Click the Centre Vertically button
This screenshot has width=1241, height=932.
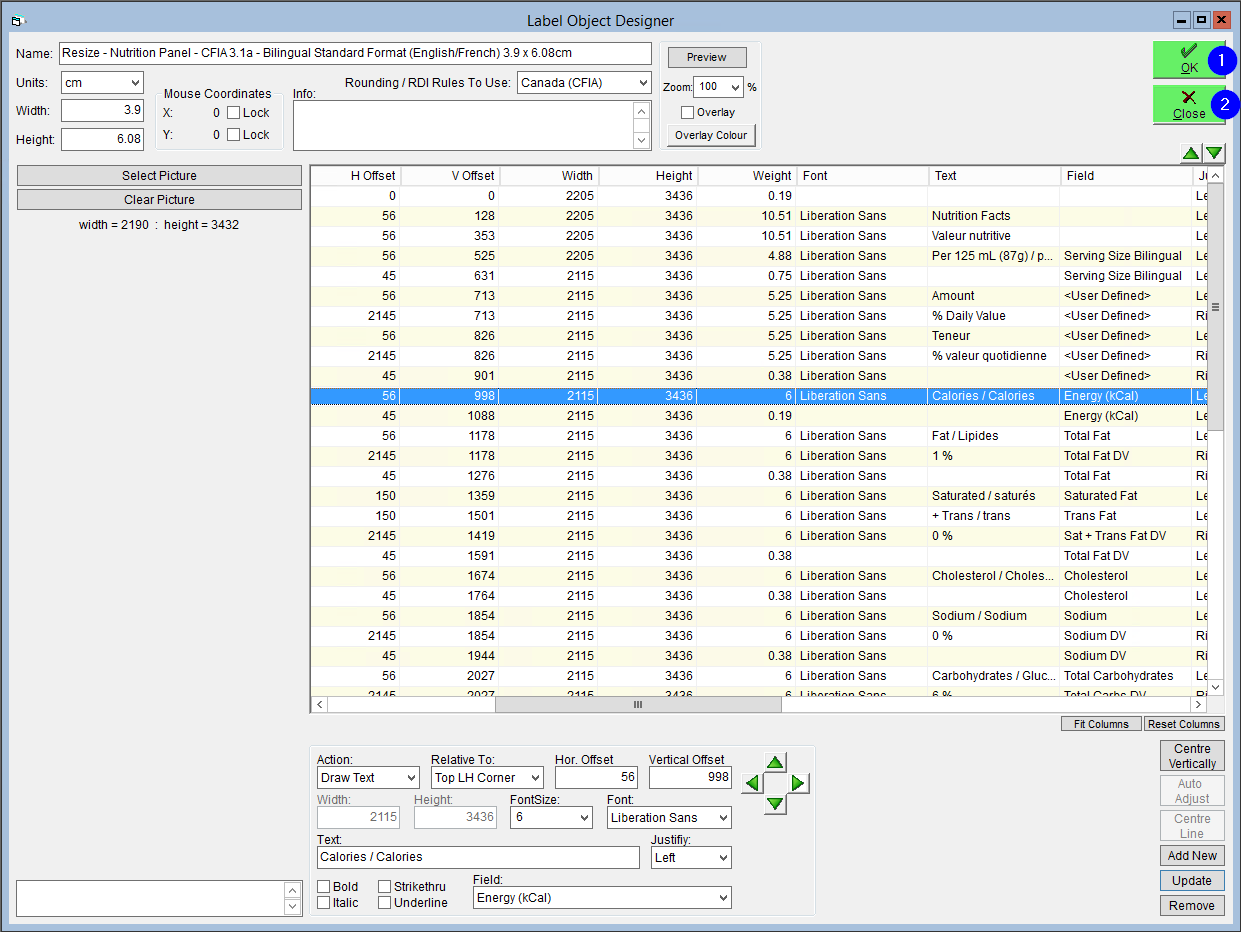(1192, 756)
